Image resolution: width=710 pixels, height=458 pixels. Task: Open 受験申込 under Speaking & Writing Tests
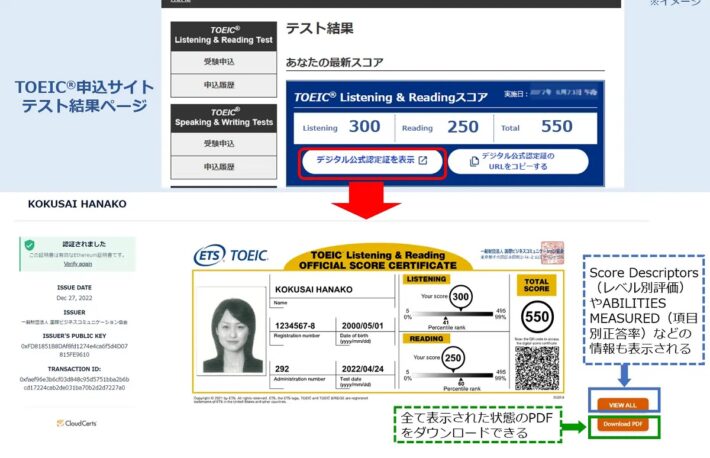click(x=224, y=144)
